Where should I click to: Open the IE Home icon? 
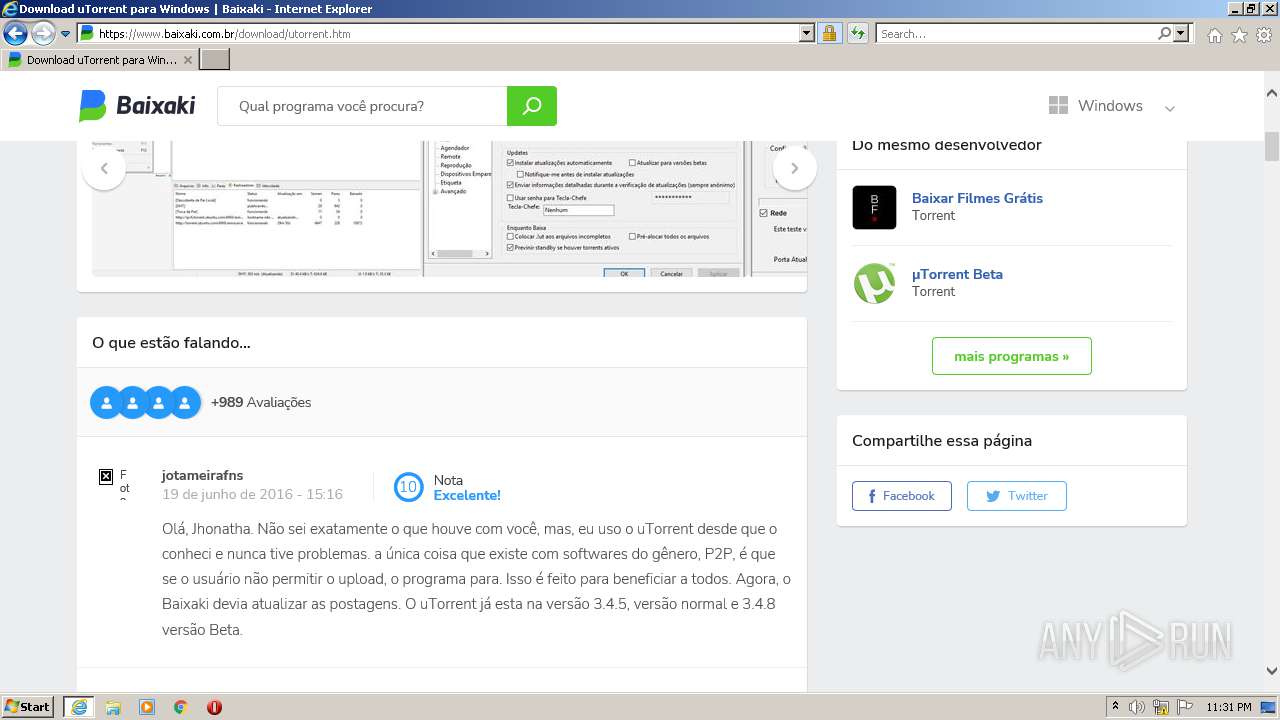[x=1214, y=35]
